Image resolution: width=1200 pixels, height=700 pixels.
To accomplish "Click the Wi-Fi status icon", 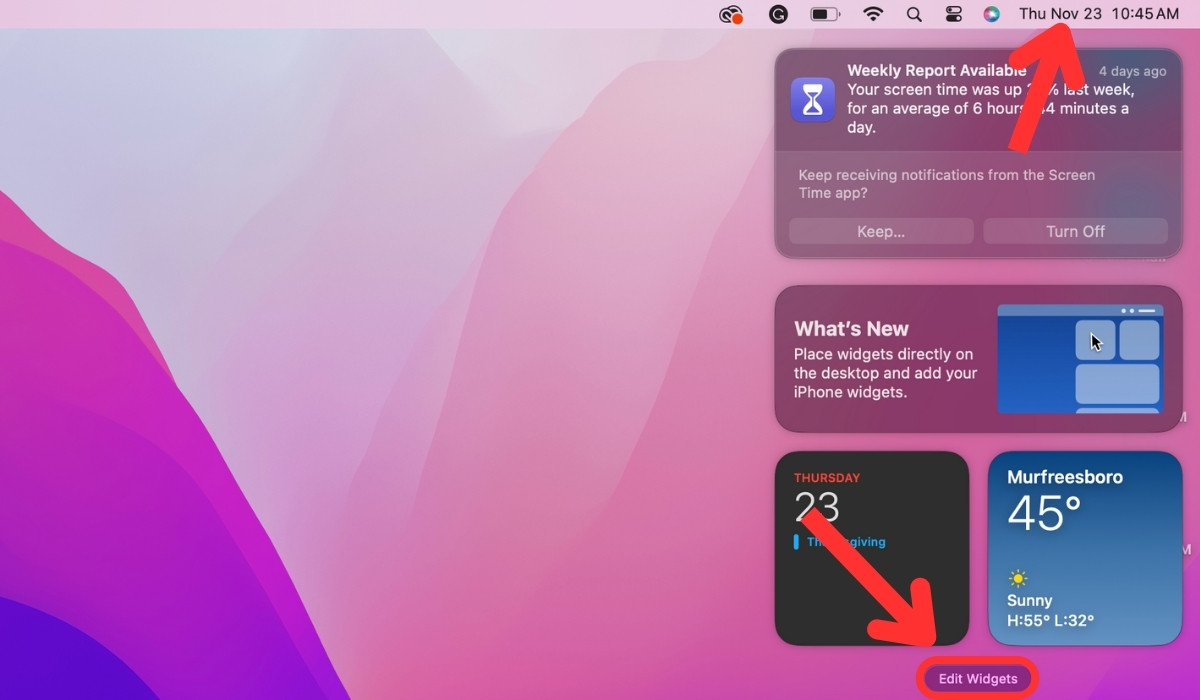I will pyautogui.click(x=872, y=14).
